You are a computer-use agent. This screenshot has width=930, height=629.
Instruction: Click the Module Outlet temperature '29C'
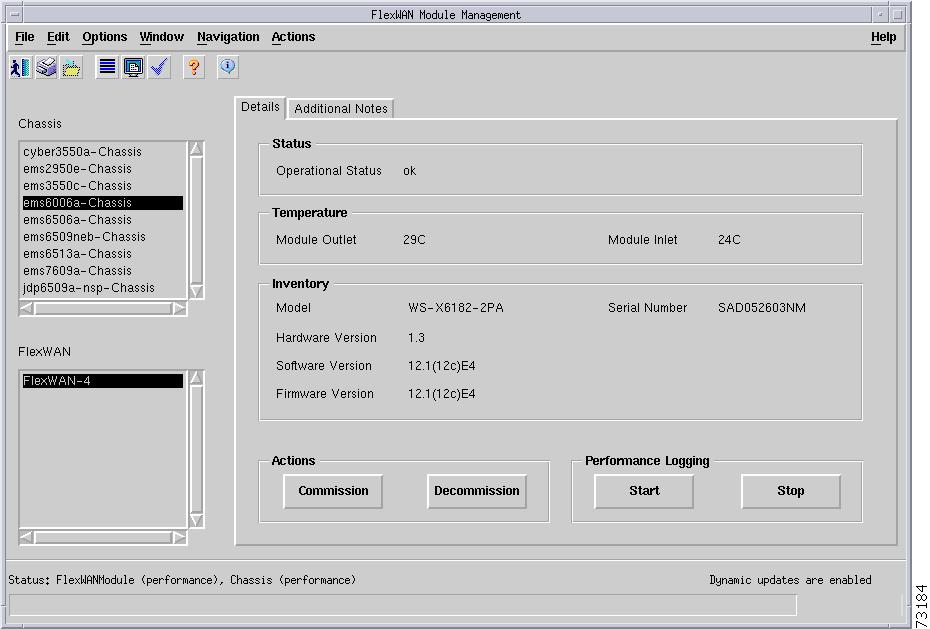pyautogui.click(x=414, y=240)
